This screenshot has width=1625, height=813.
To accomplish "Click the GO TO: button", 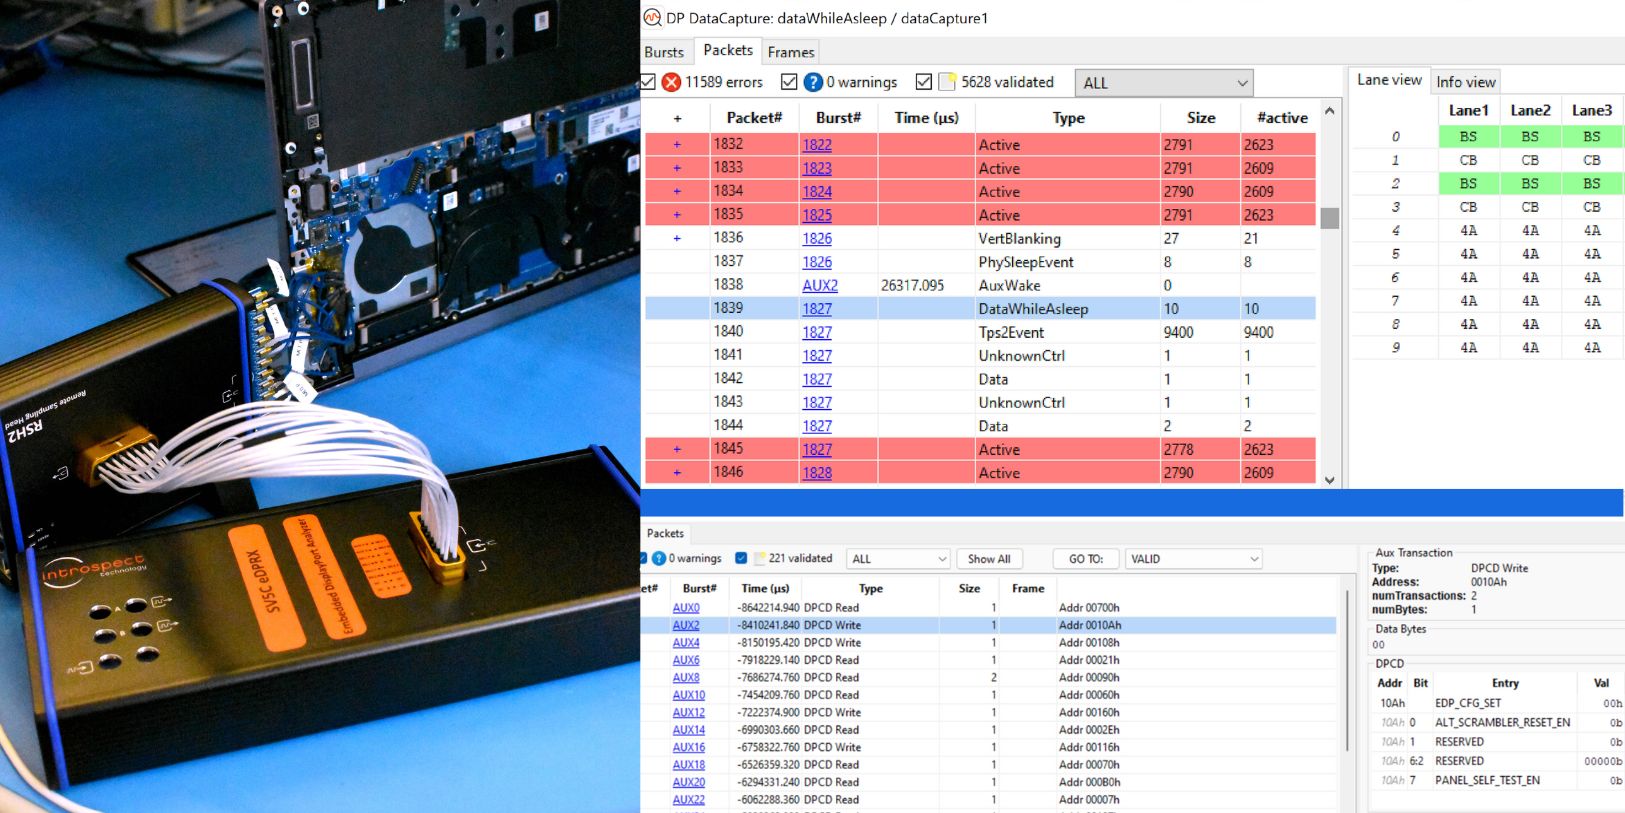I will click(x=1086, y=559).
